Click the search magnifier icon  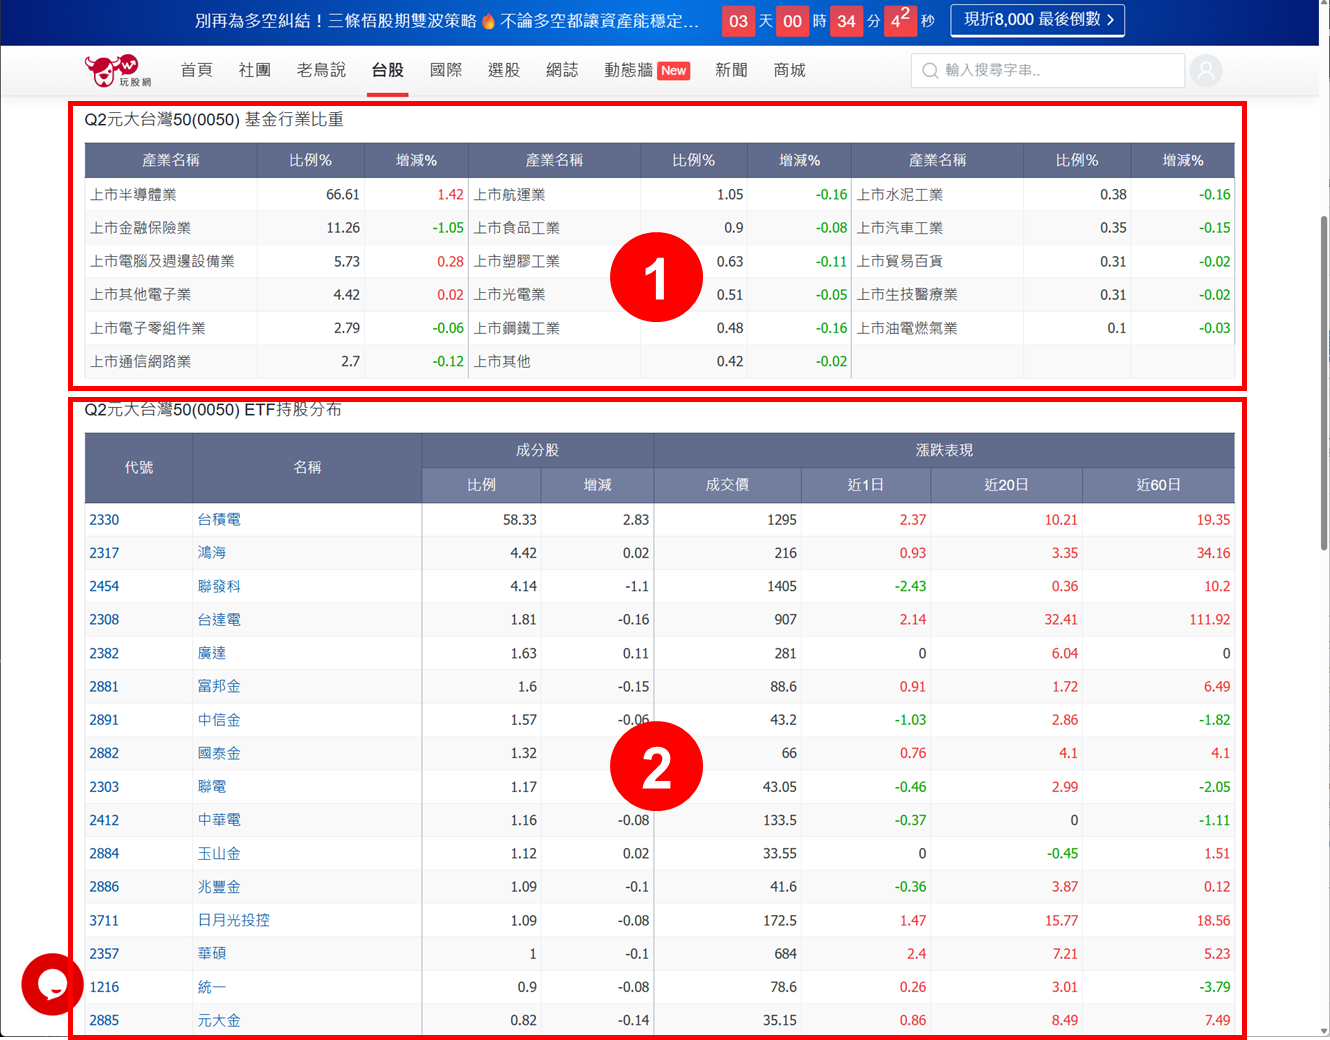pyautogui.click(x=930, y=71)
